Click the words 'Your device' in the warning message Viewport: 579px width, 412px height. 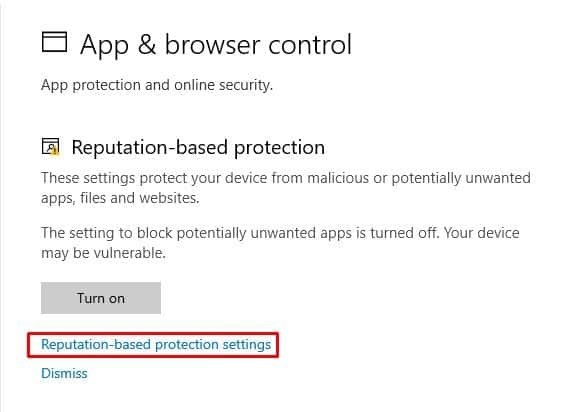[x=482, y=233]
